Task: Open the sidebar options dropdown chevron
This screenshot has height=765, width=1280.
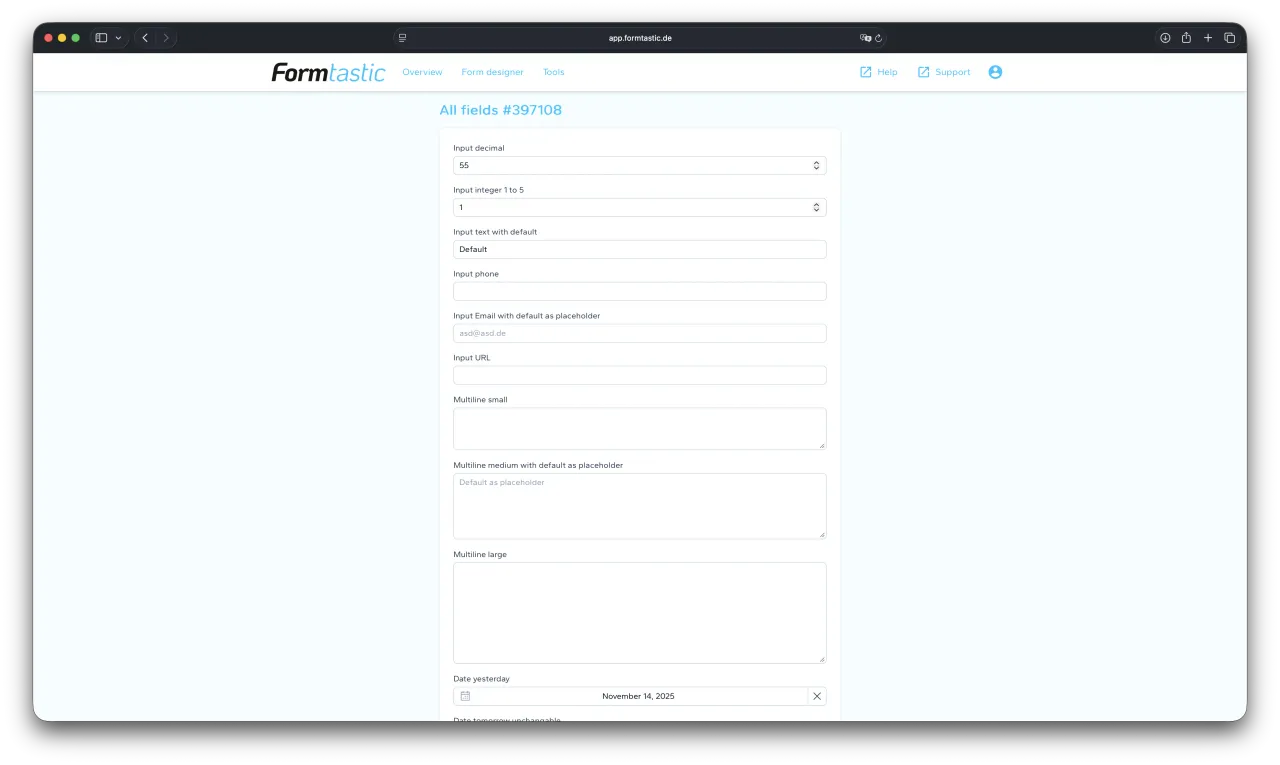Action: pyautogui.click(x=118, y=38)
